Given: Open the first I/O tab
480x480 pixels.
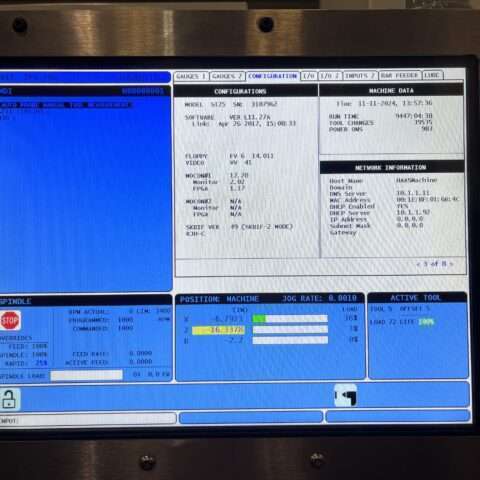Looking at the screenshot, I should (x=309, y=76).
